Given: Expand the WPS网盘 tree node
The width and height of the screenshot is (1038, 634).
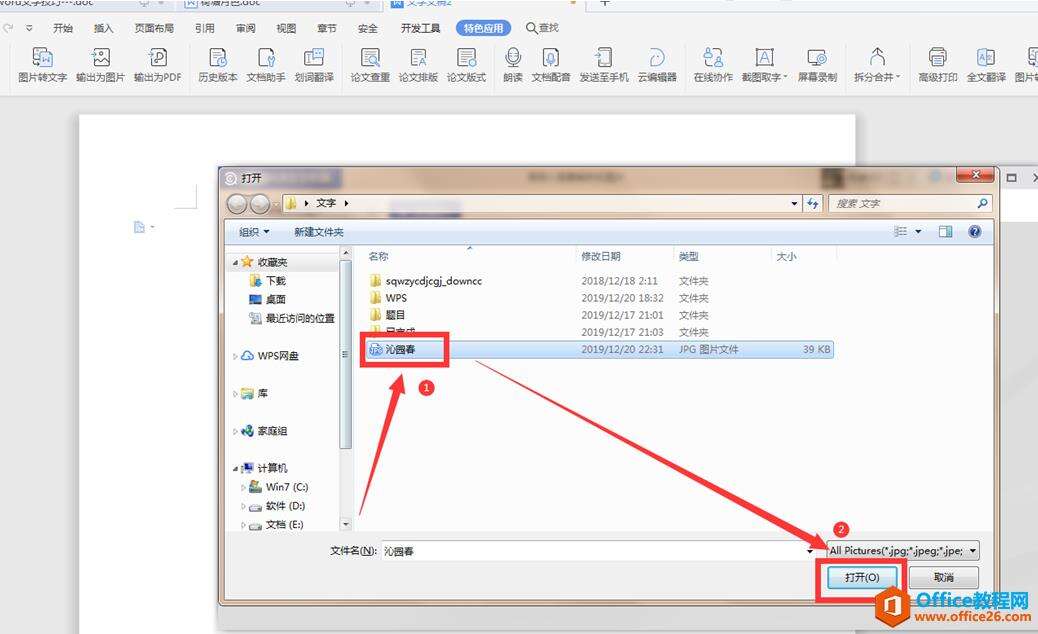Looking at the screenshot, I should (235, 356).
